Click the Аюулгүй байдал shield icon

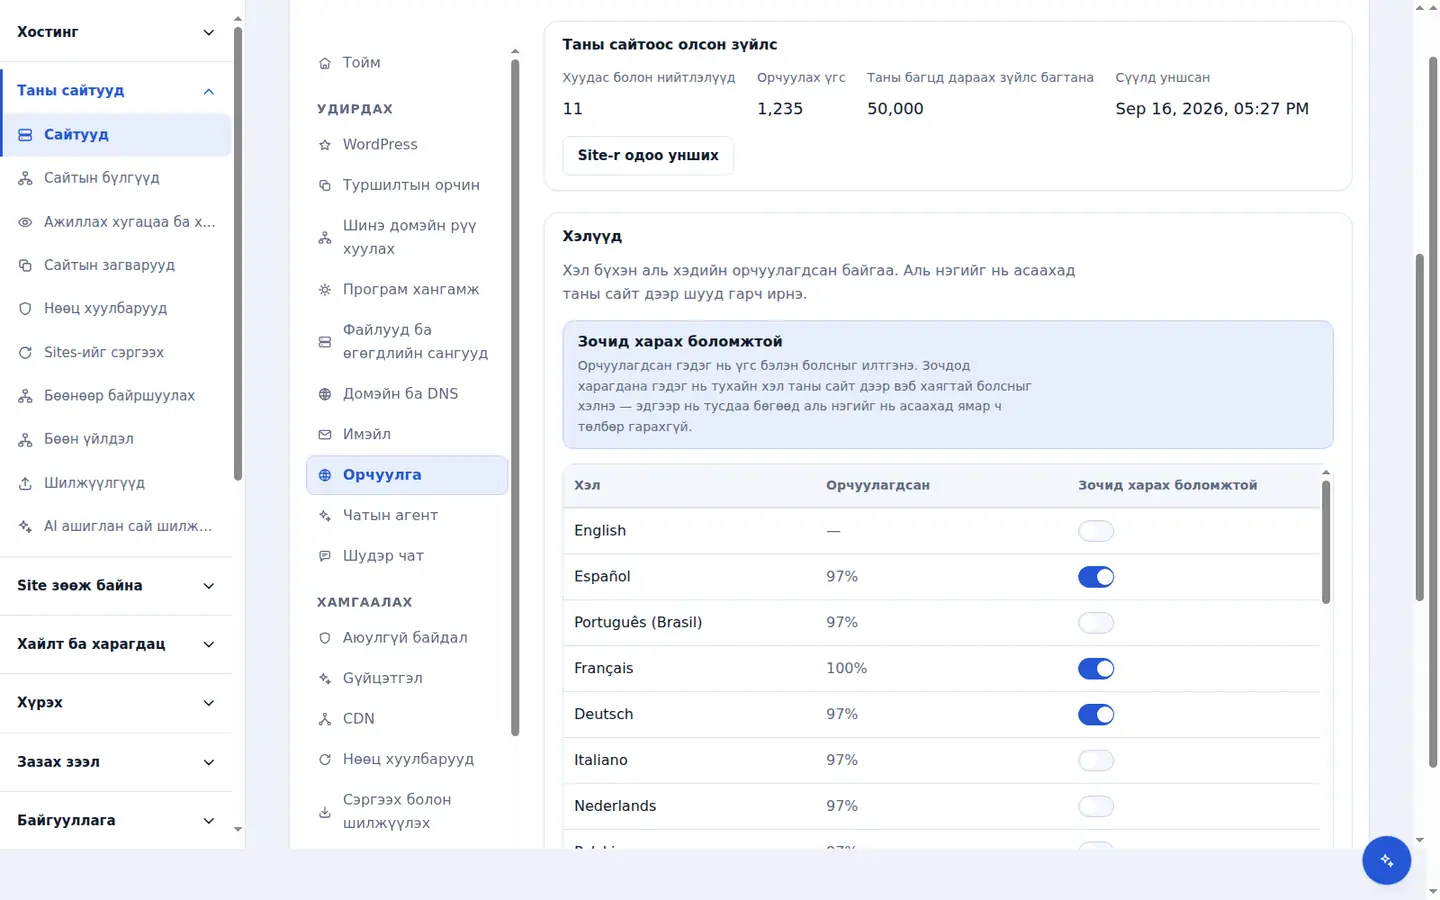click(x=325, y=638)
